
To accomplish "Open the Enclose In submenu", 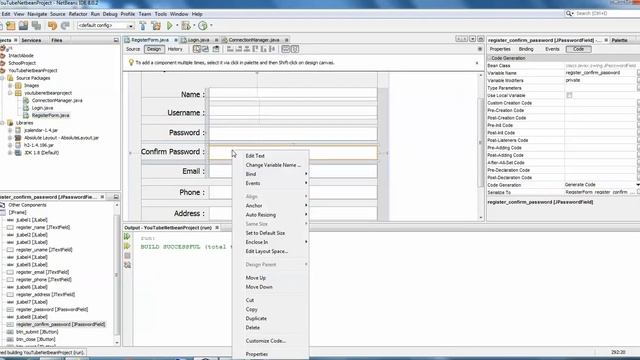I will click(x=271, y=242).
